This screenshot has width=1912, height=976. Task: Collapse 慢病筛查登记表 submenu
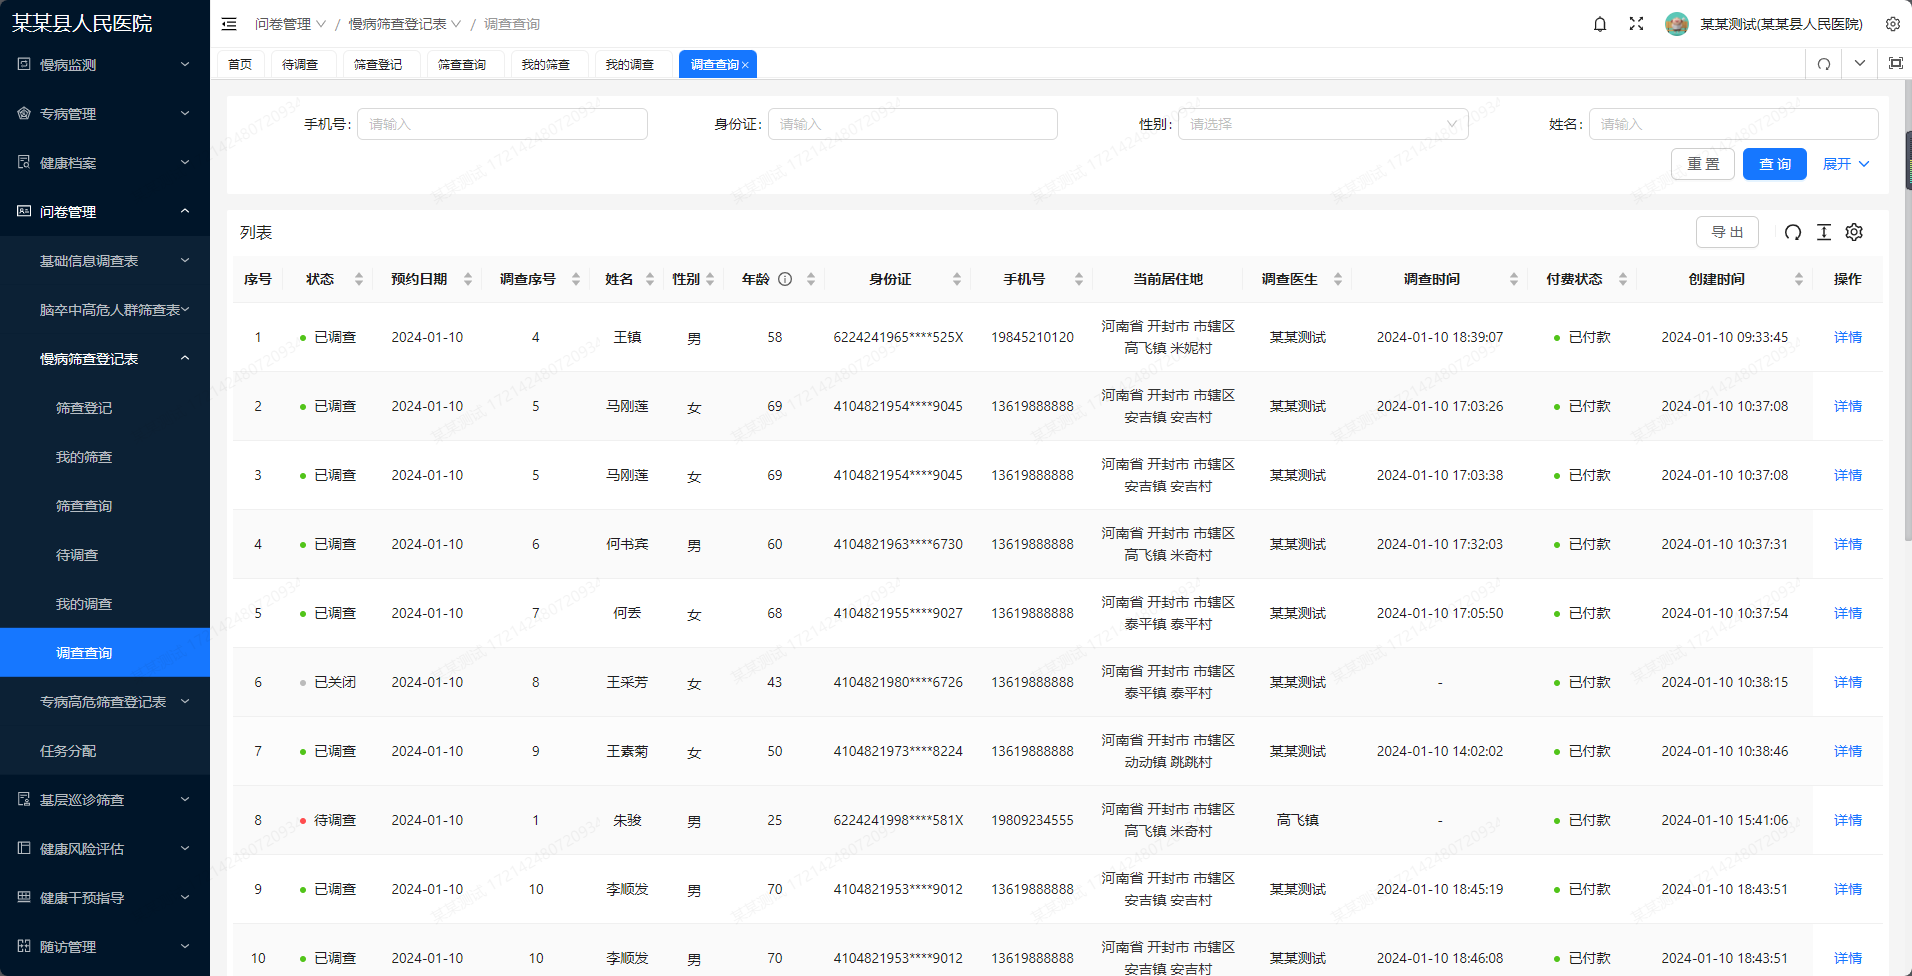coord(105,359)
